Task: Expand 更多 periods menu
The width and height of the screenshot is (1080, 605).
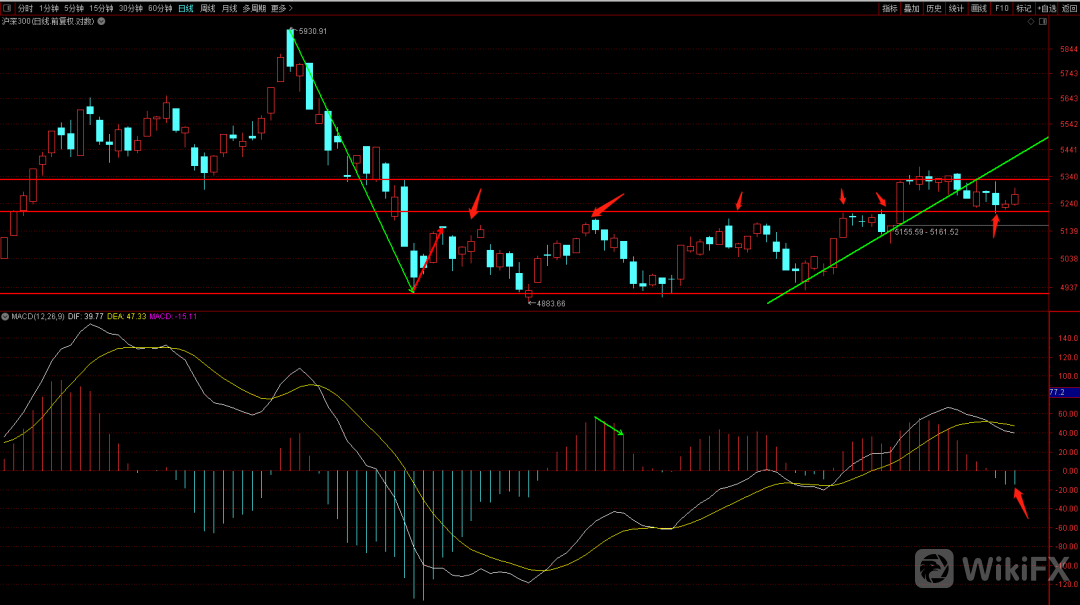Action: tap(281, 8)
